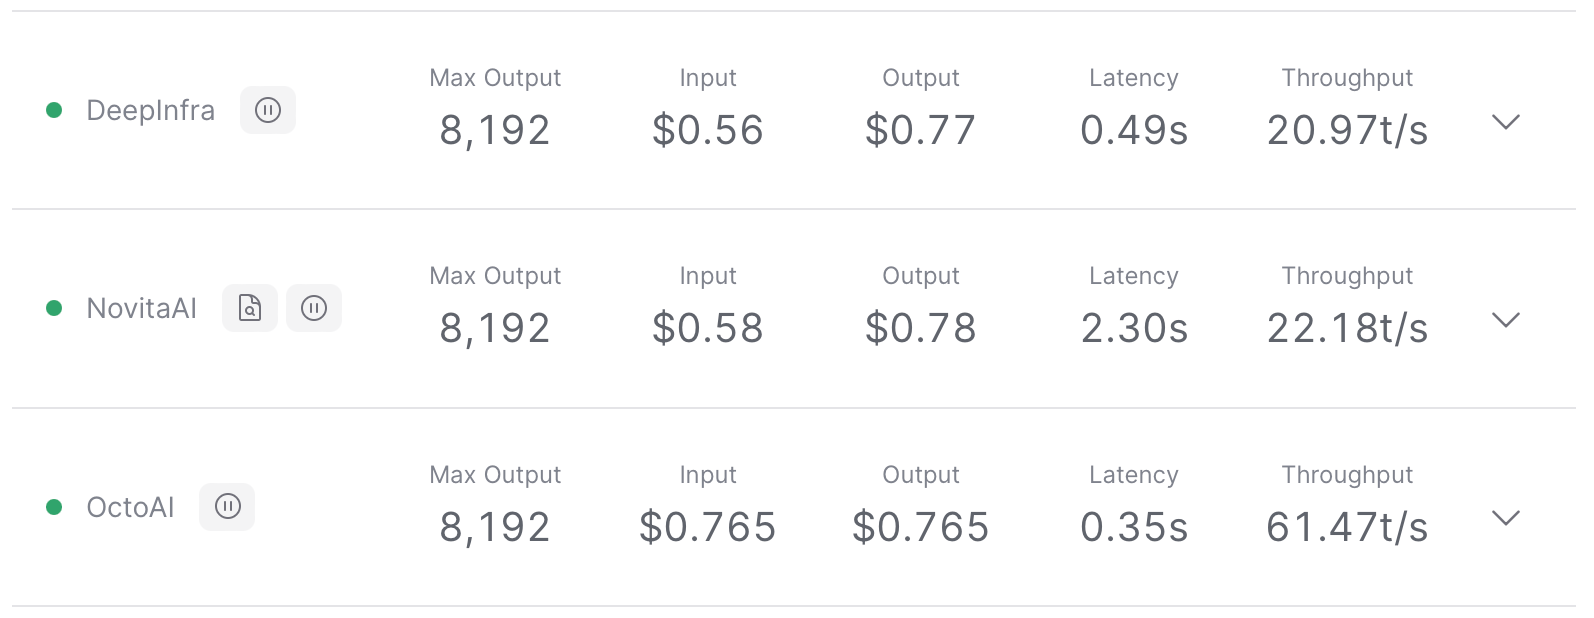Screen dimensions: 1594x618
Task: Click NovitaAI's 22.18t/s throughput value
Action: (1347, 328)
